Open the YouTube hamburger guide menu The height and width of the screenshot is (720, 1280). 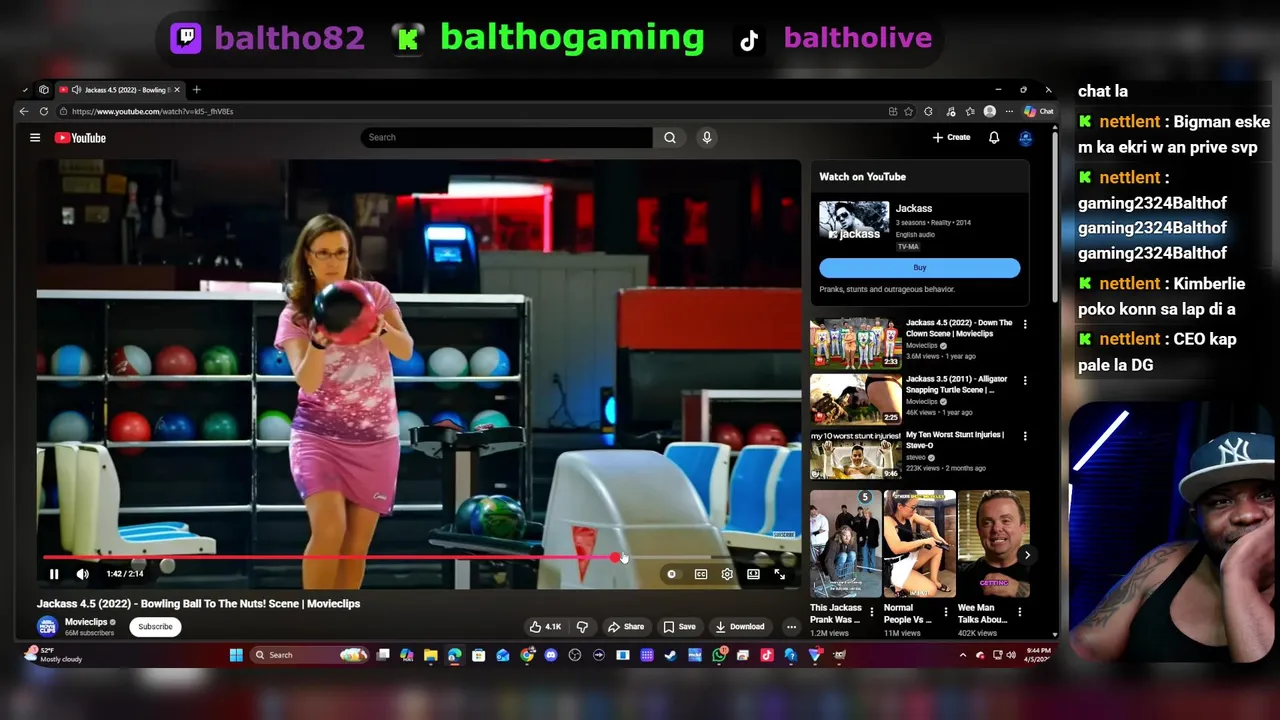pos(35,138)
